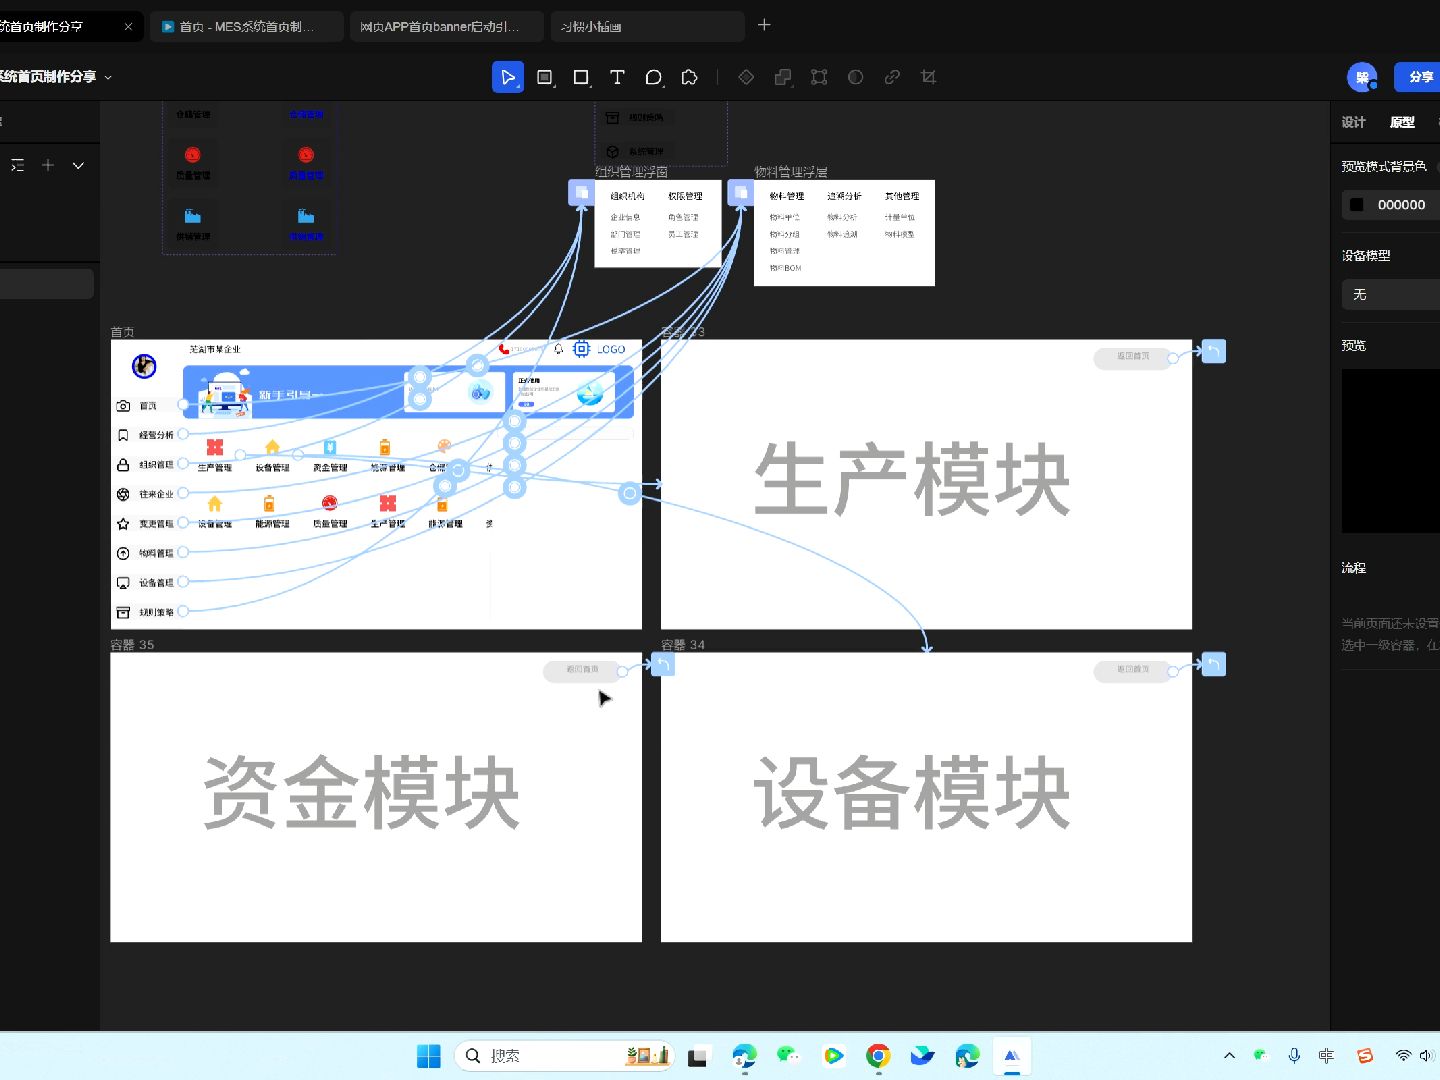
Task: Open the 网页APP首页banner启动引 tab
Action: pos(446,26)
